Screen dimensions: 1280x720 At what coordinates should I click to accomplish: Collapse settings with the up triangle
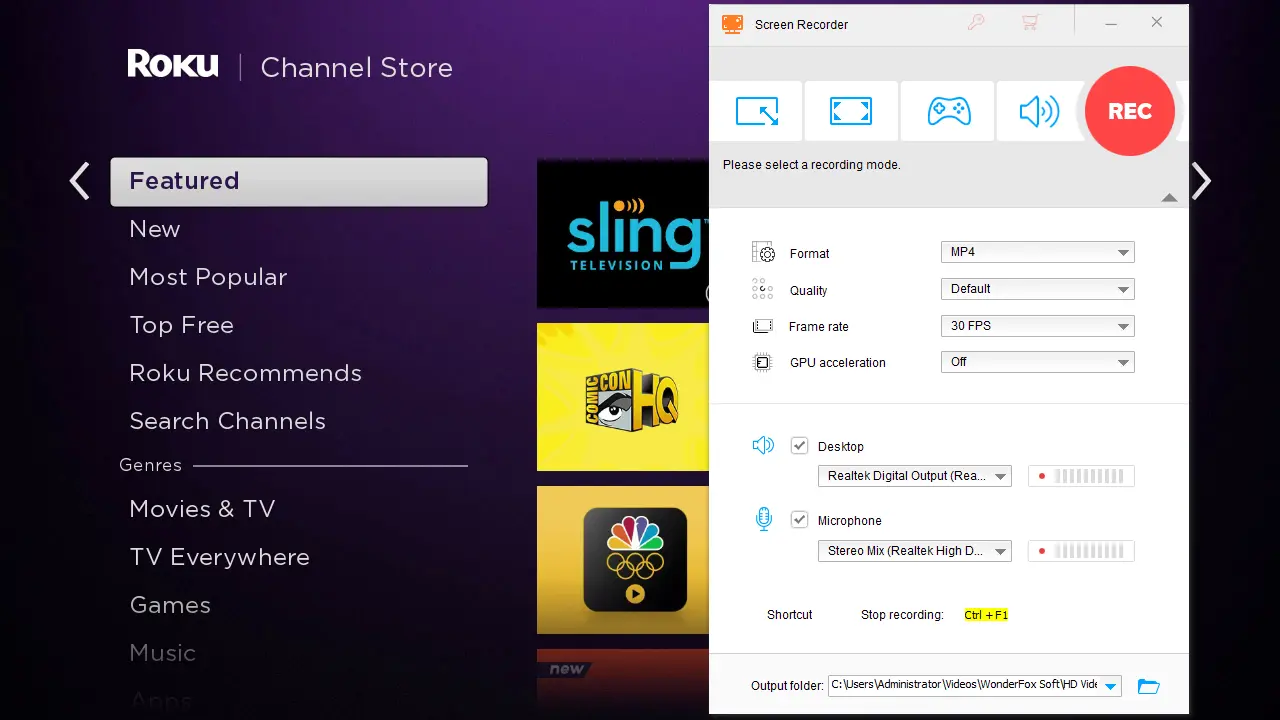click(x=1169, y=198)
